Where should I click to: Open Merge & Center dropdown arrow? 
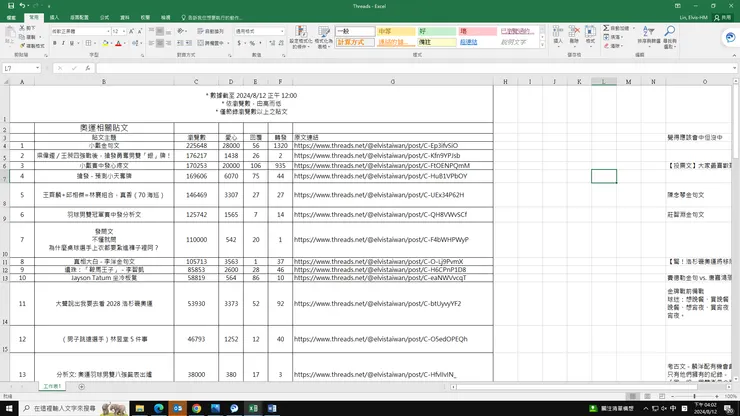pos(228,43)
